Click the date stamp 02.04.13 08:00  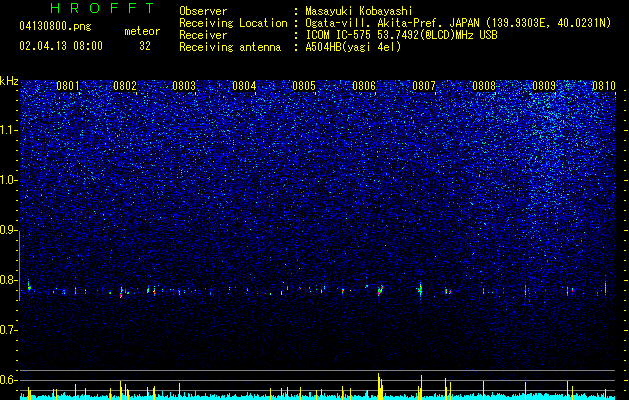click(61, 46)
